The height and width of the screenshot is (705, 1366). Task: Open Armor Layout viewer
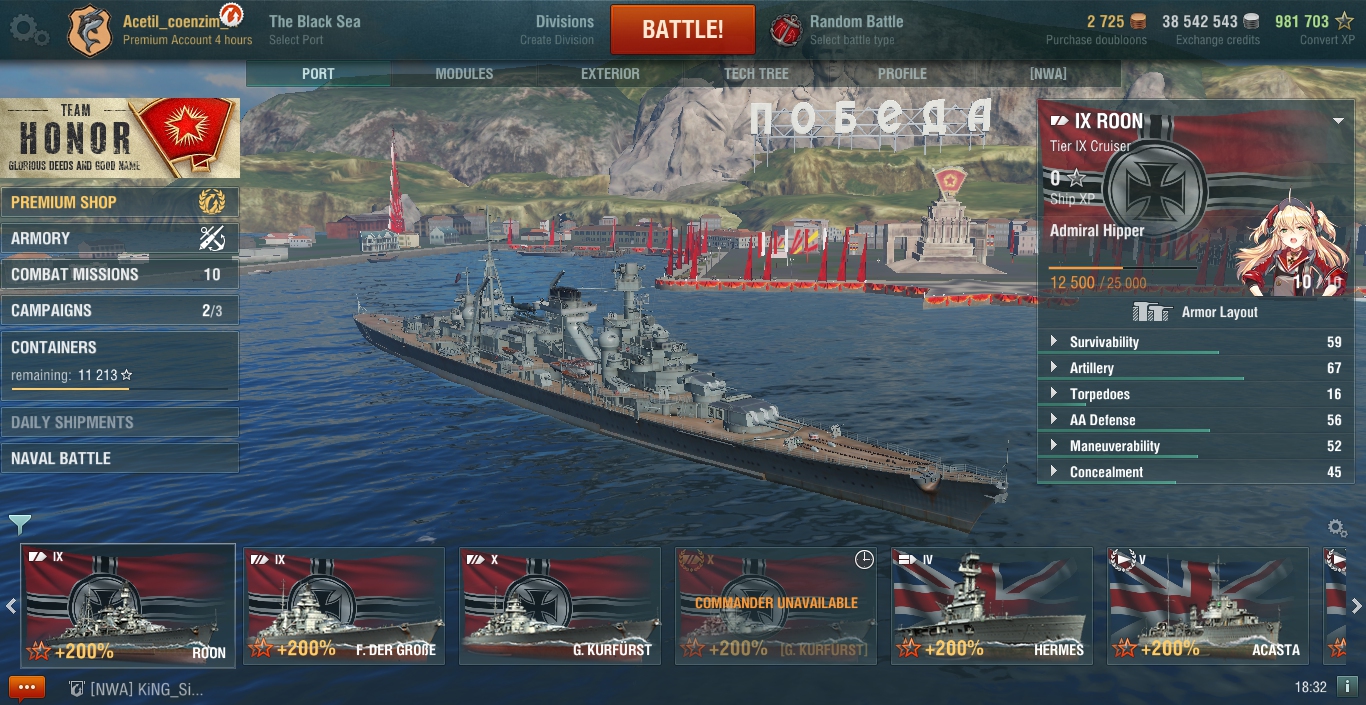pos(1196,312)
